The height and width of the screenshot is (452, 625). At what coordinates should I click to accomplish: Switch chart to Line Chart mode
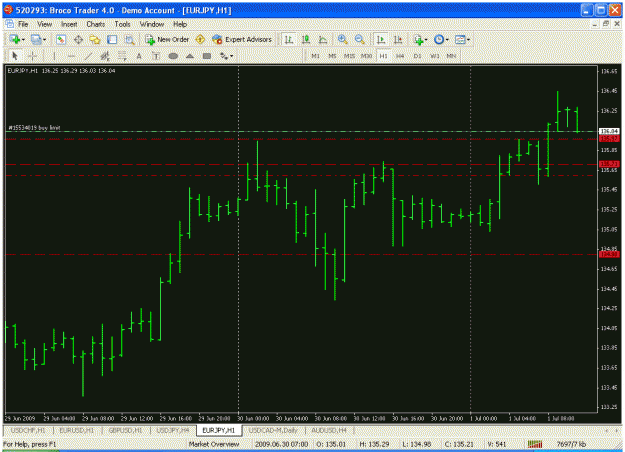click(x=323, y=39)
